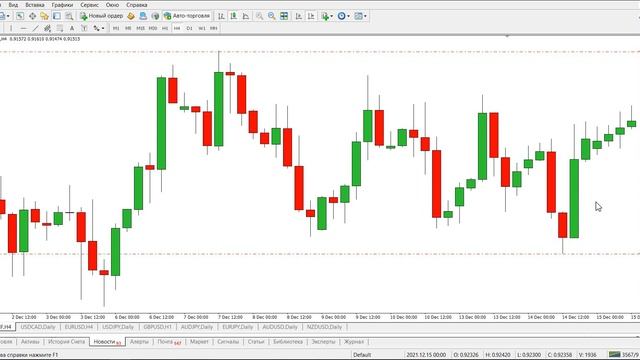Expand the Indicators dropdown arrow
The image size is (640, 360).
pos(331,16)
